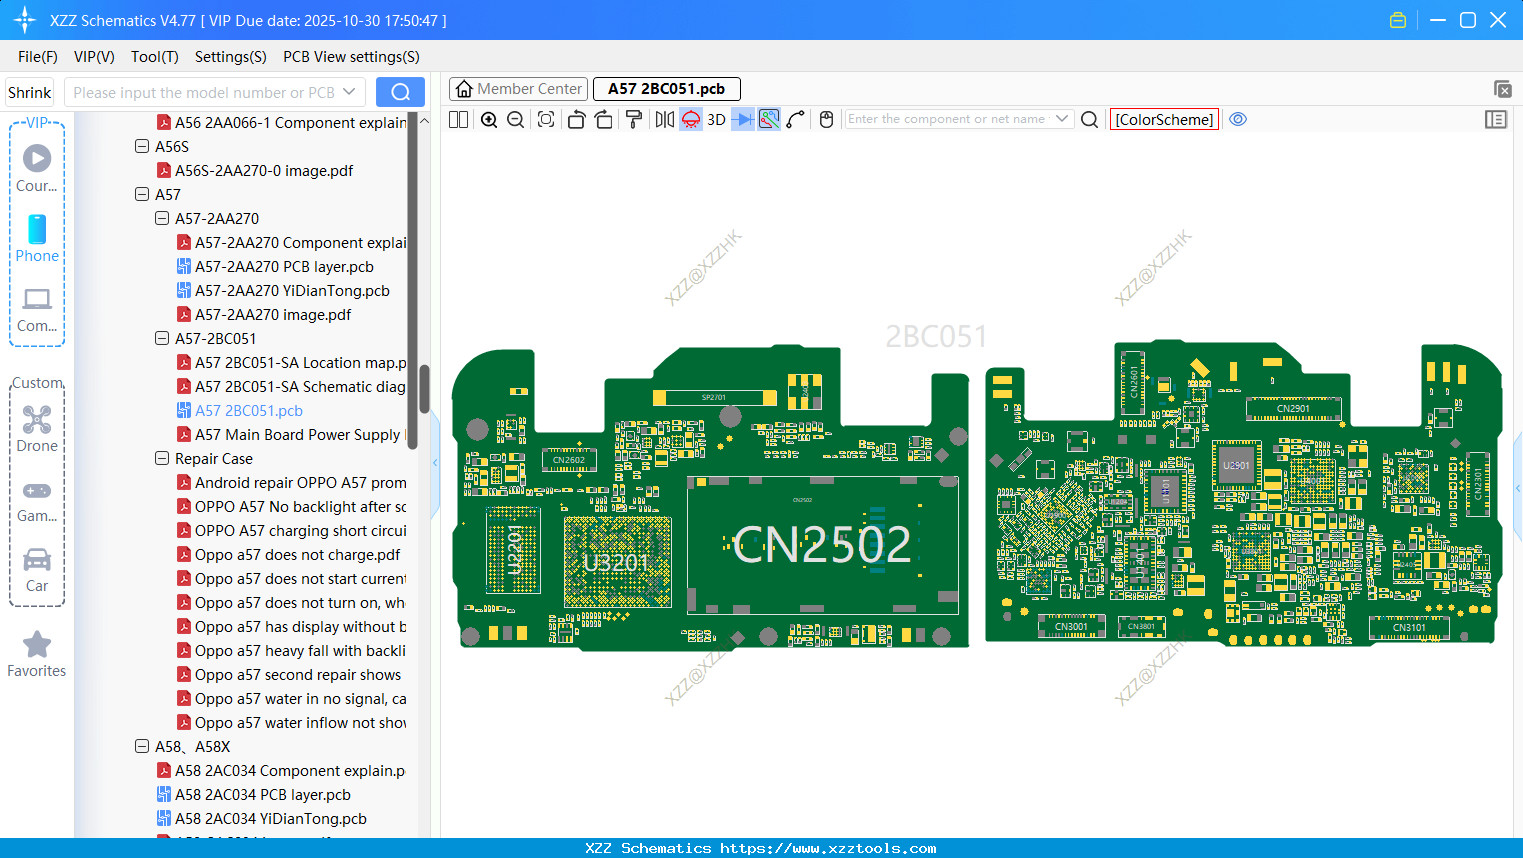The width and height of the screenshot is (1523, 858).
Task: Open the VIP(V) menu
Action: pos(94,57)
